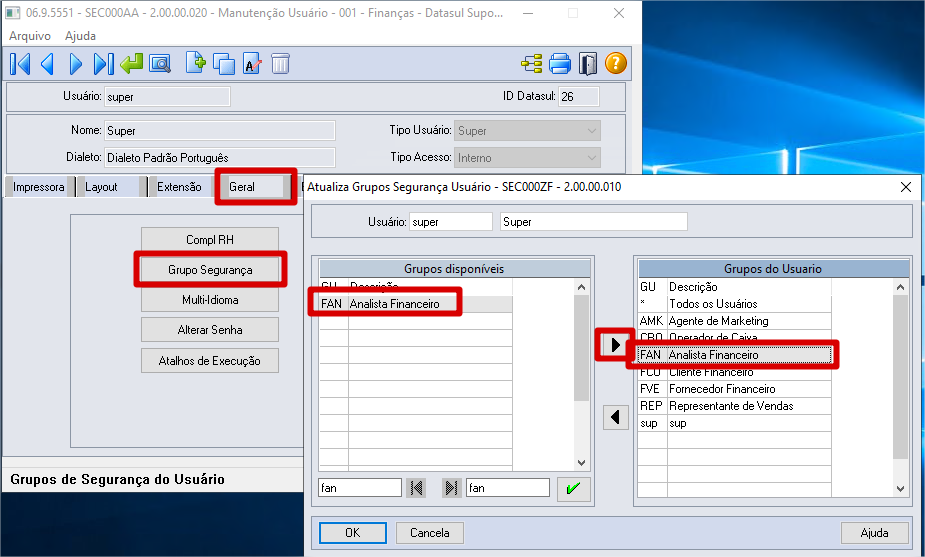Select Analista Financeiro in user groups
This screenshot has width=925, height=557.
tap(735, 355)
